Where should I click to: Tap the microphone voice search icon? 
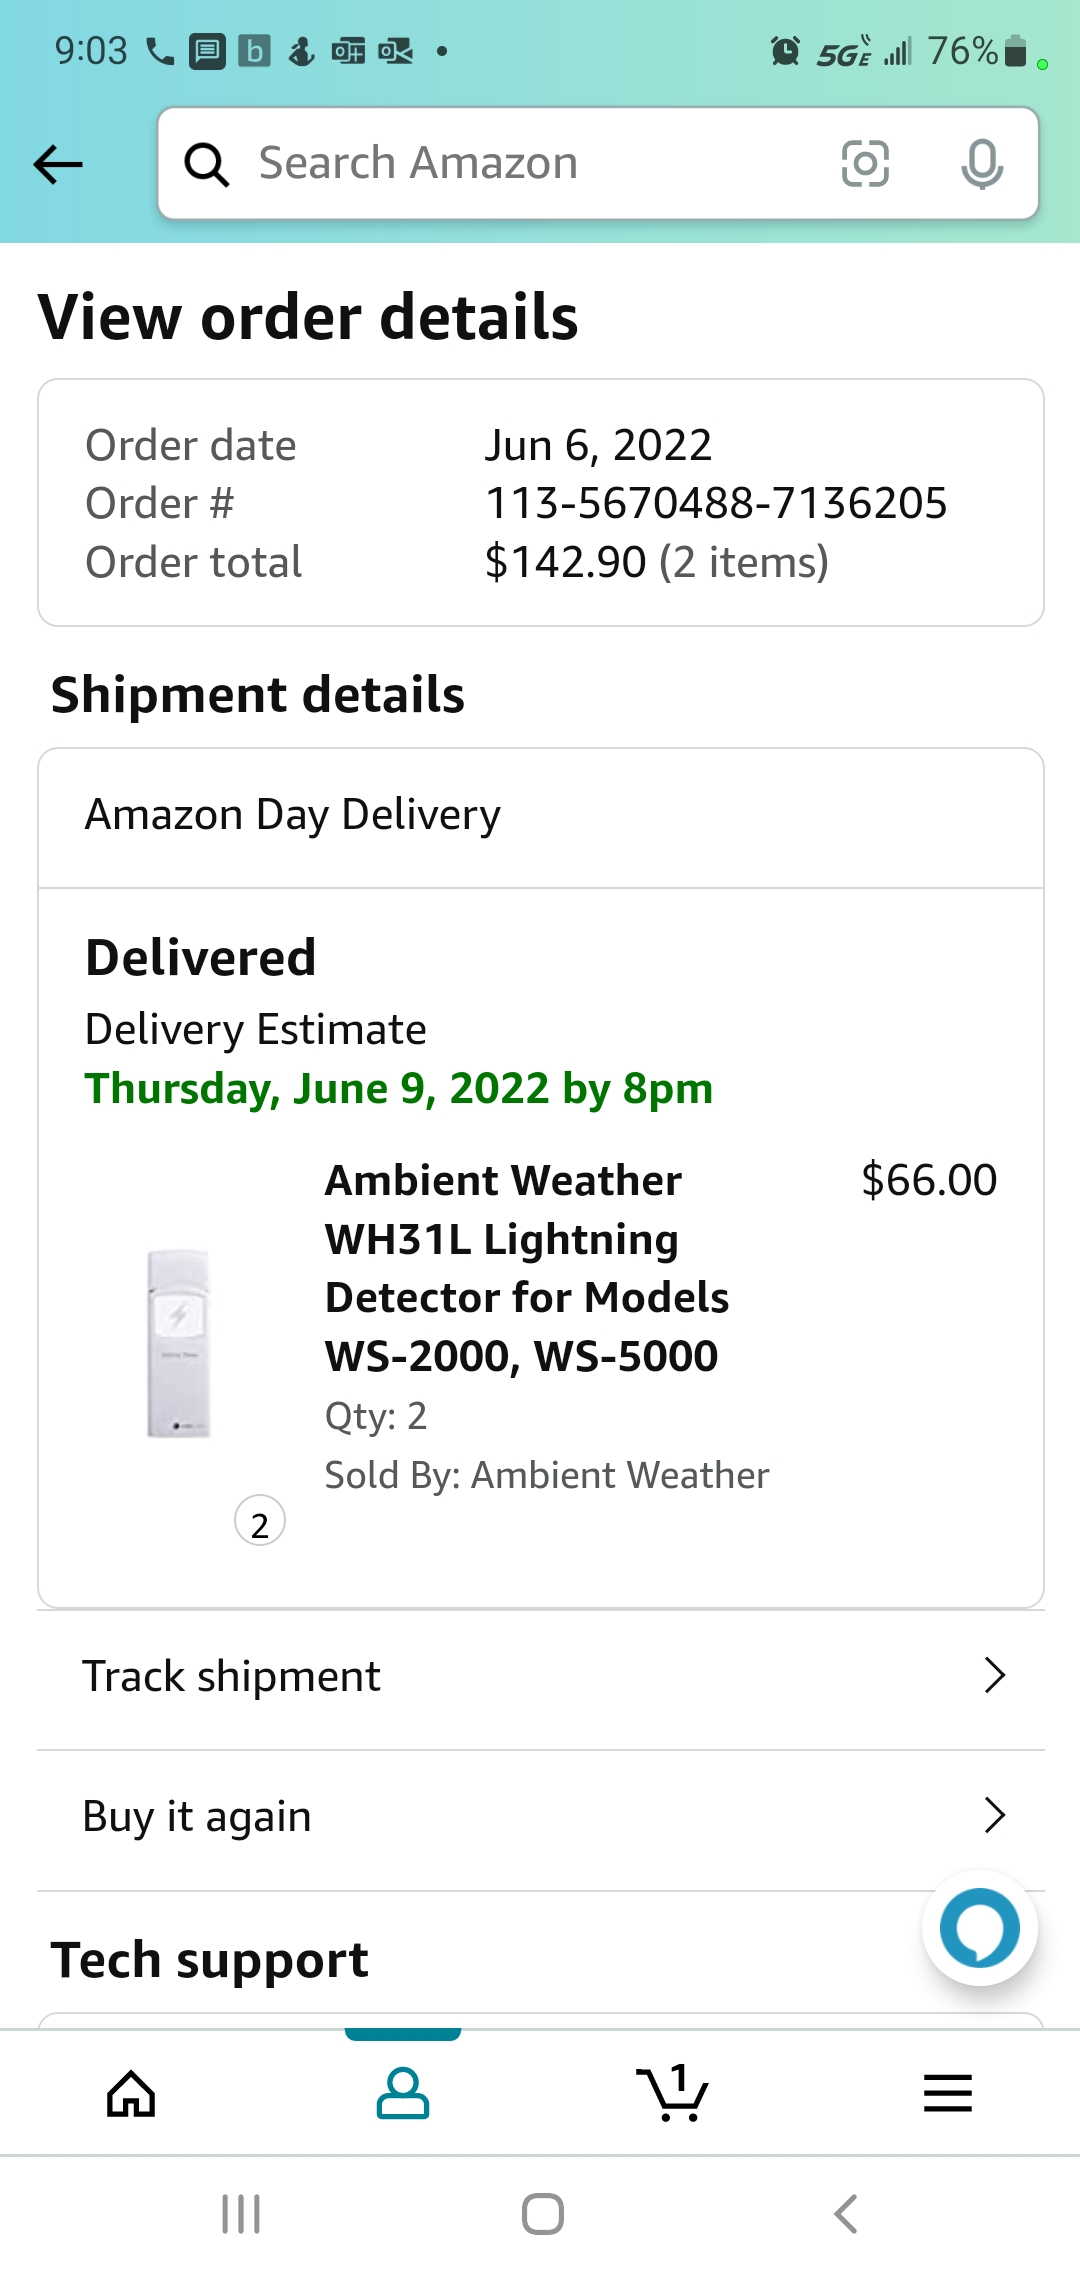[x=982, y=164]
